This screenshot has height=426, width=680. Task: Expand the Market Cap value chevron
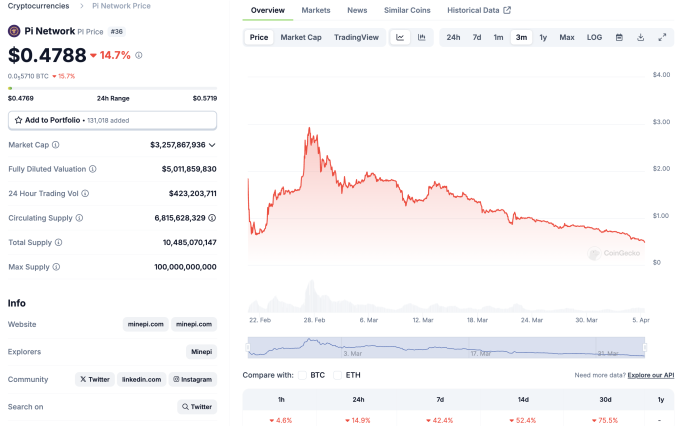(x=212, y=145)
